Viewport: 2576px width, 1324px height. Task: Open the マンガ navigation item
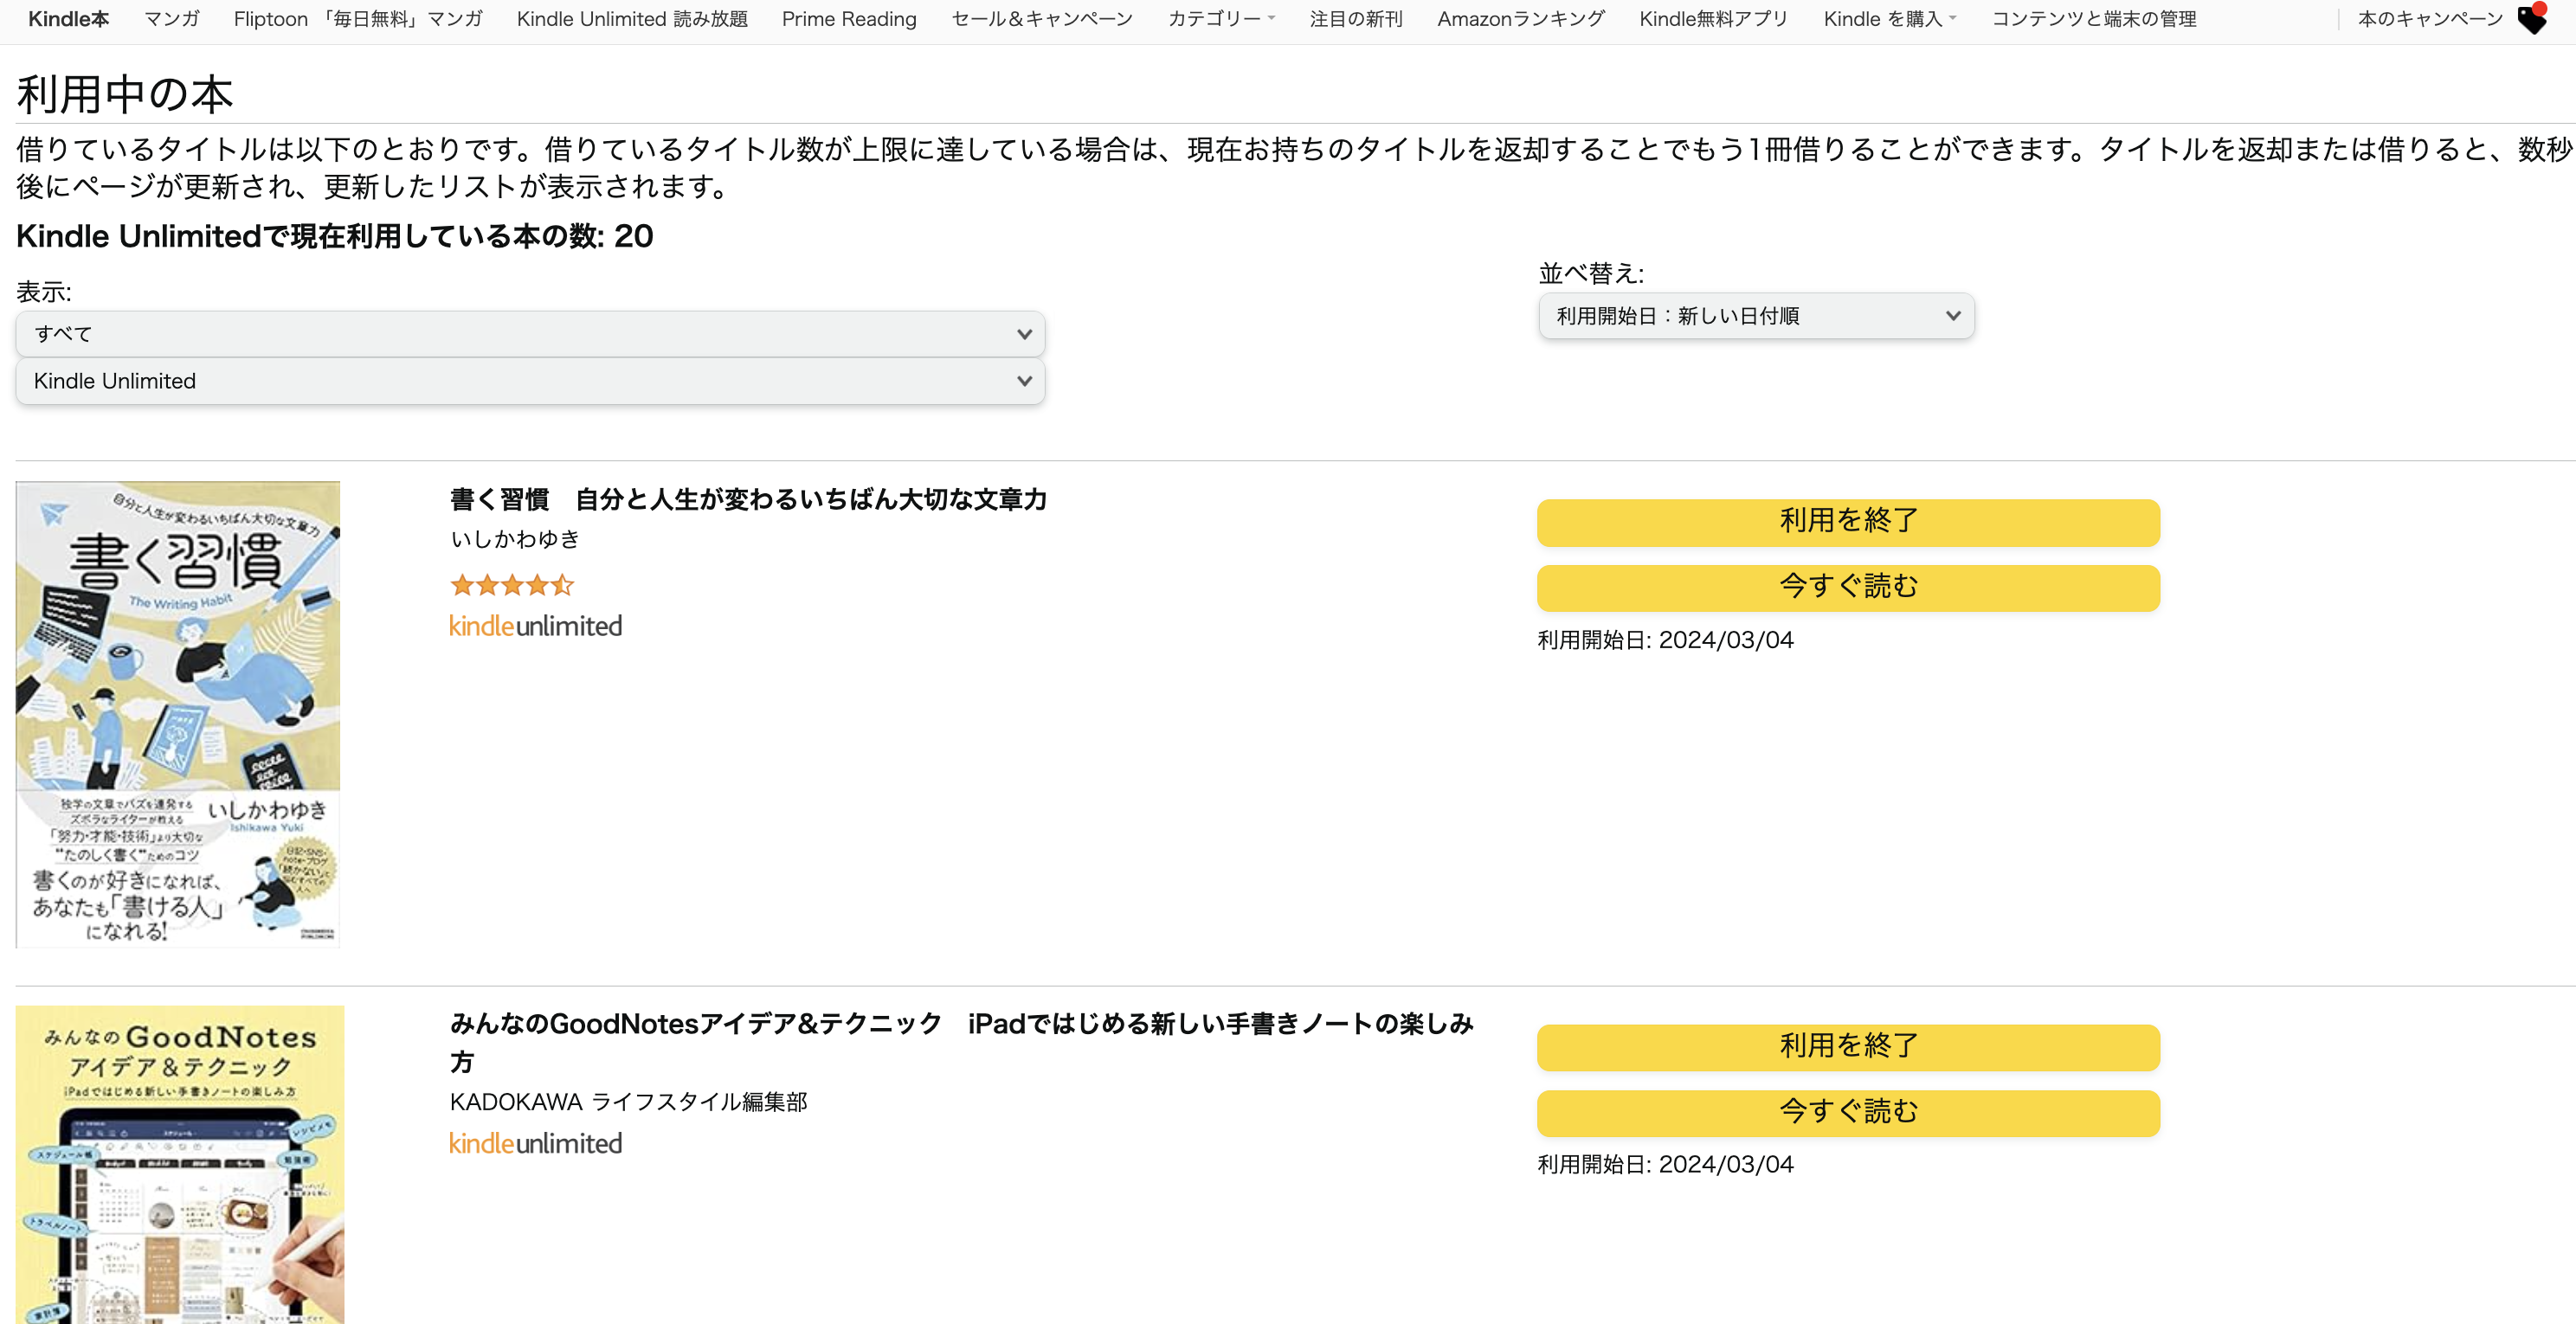point(172,19)
